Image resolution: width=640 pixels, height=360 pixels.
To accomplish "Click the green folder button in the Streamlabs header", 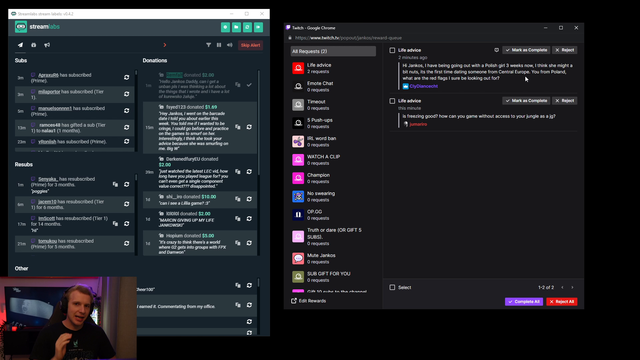I will 236,27.
